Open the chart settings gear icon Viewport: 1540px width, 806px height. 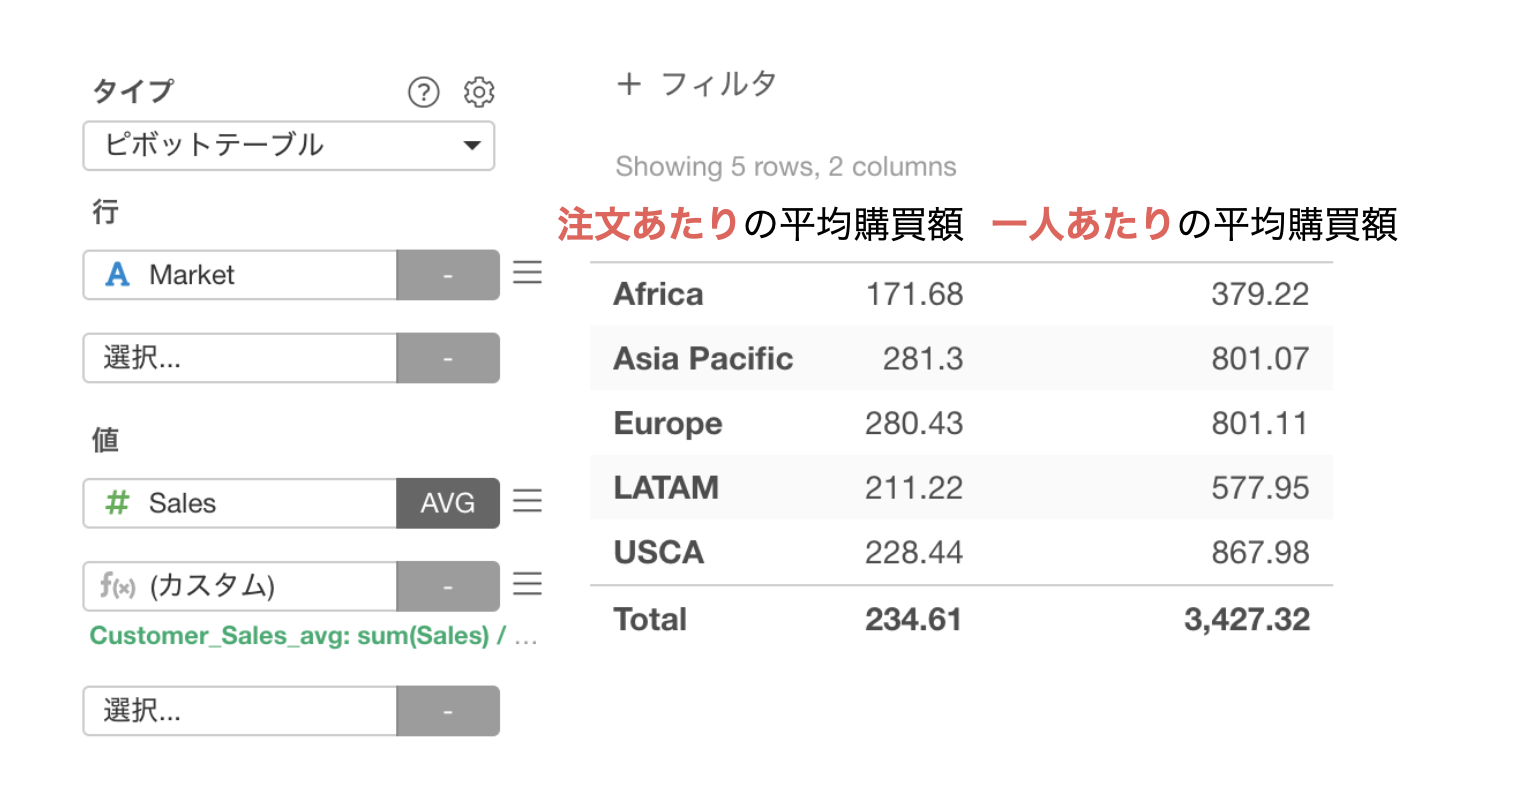pyautogui.click(x=479, y=92)
